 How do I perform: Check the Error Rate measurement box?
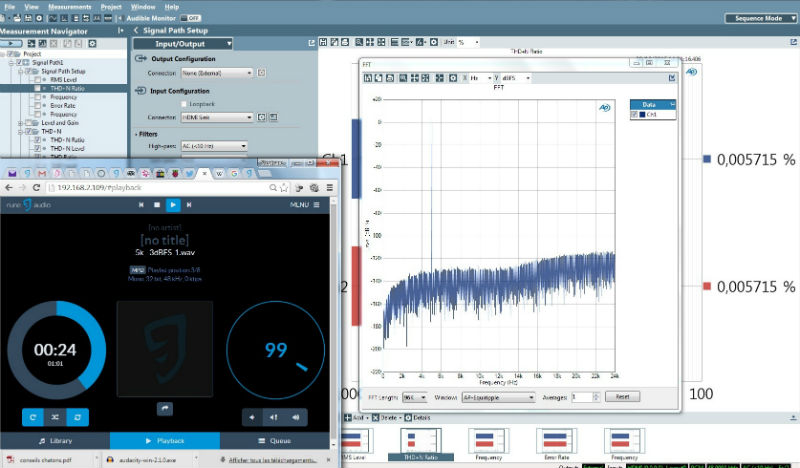tap(37, 106)
